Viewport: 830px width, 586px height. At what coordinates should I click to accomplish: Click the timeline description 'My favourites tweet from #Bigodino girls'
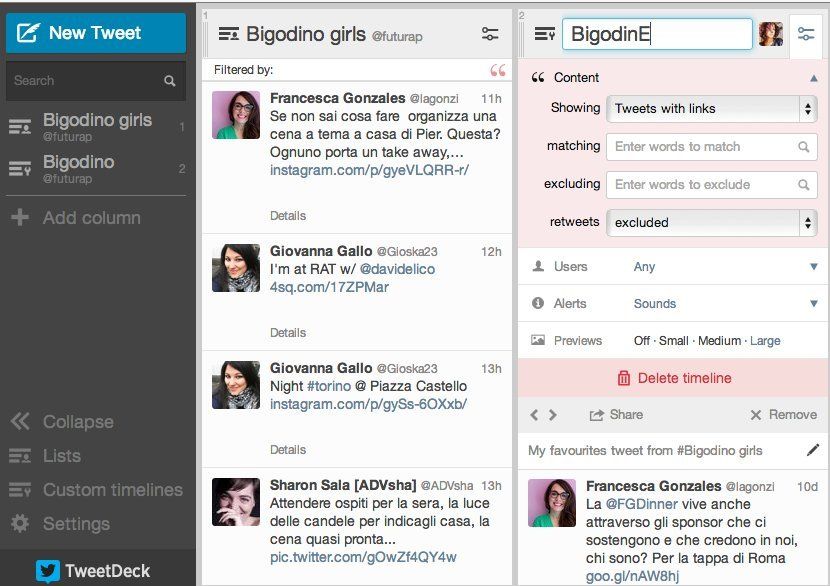[x=645, y=451]
